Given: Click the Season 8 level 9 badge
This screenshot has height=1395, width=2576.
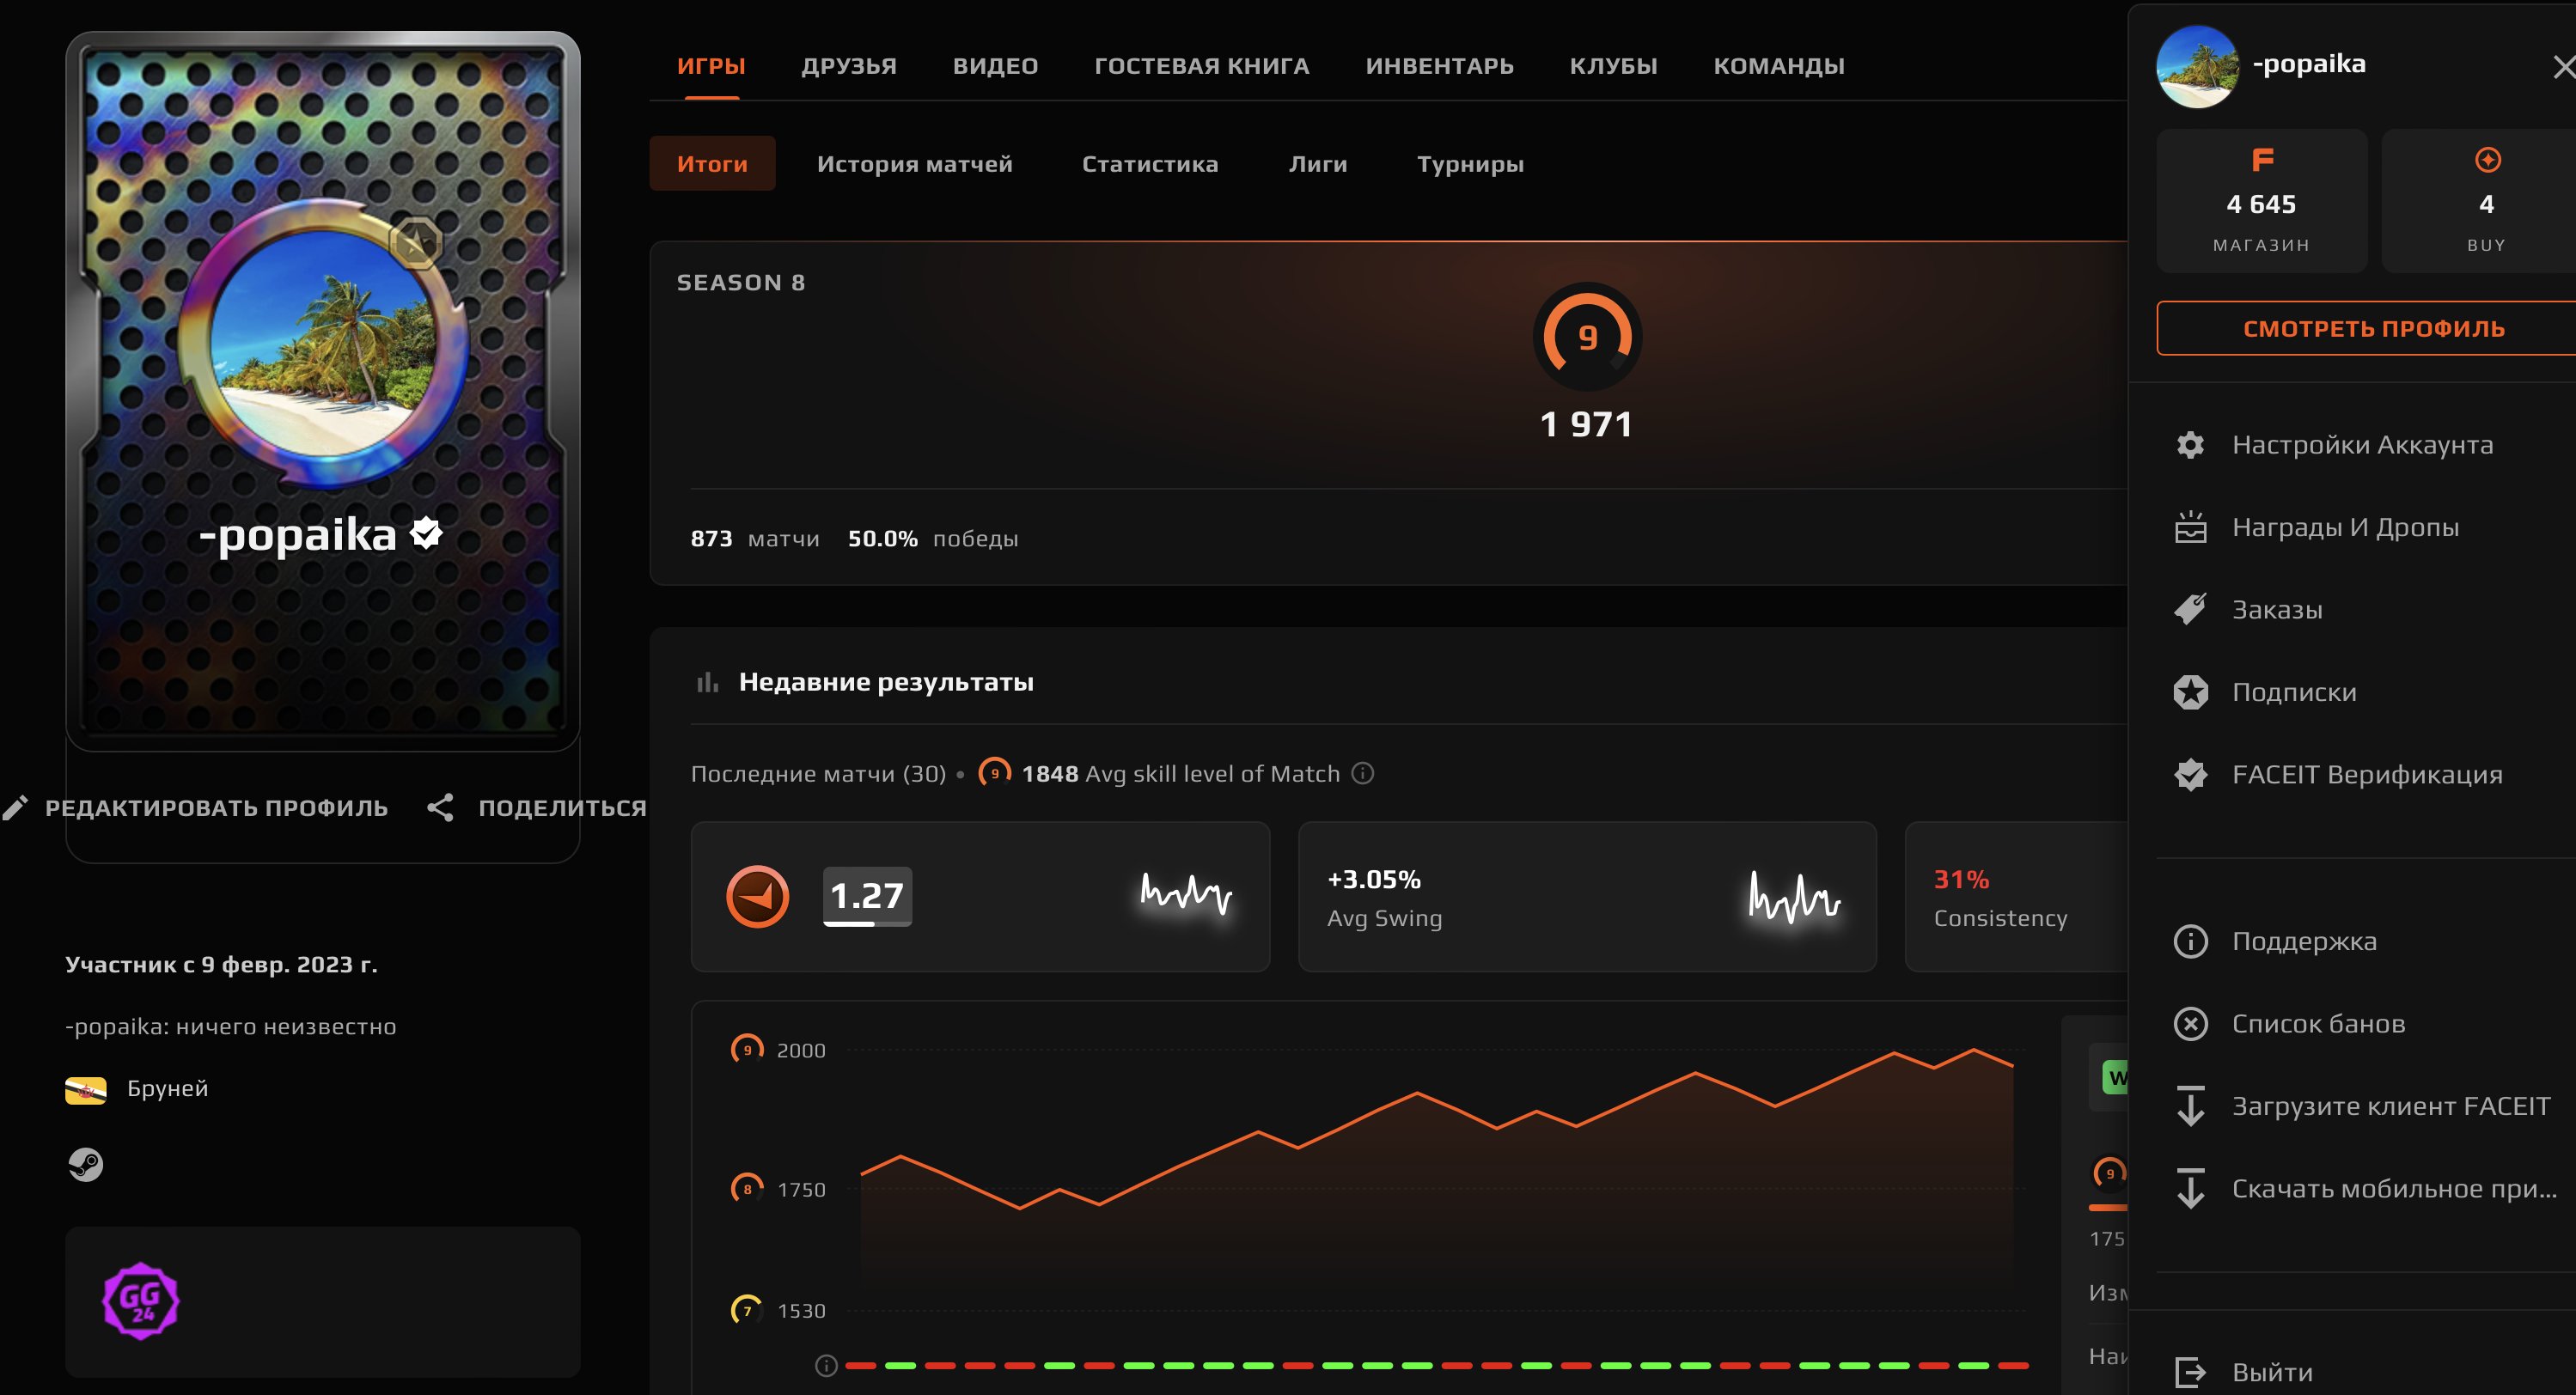Looking at the screenshot, I should tap(1587, 337).
